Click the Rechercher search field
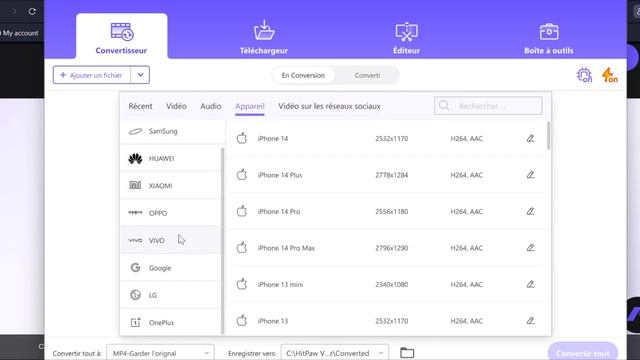Image resolution: width=640 pixels, height=360 pixels. [x=488, y=106]
